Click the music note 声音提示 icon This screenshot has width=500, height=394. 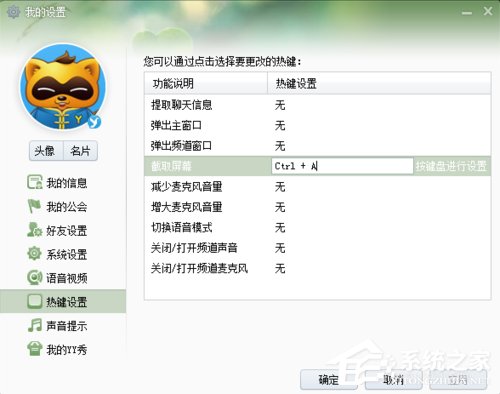coord(35,325)
